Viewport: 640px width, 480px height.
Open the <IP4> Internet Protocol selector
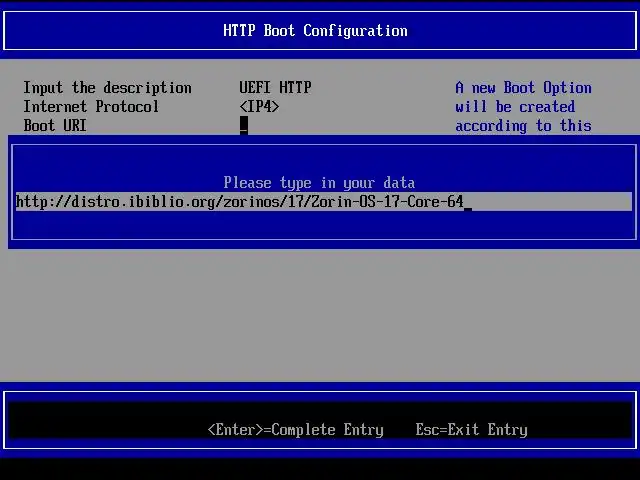tap(259, 107)
